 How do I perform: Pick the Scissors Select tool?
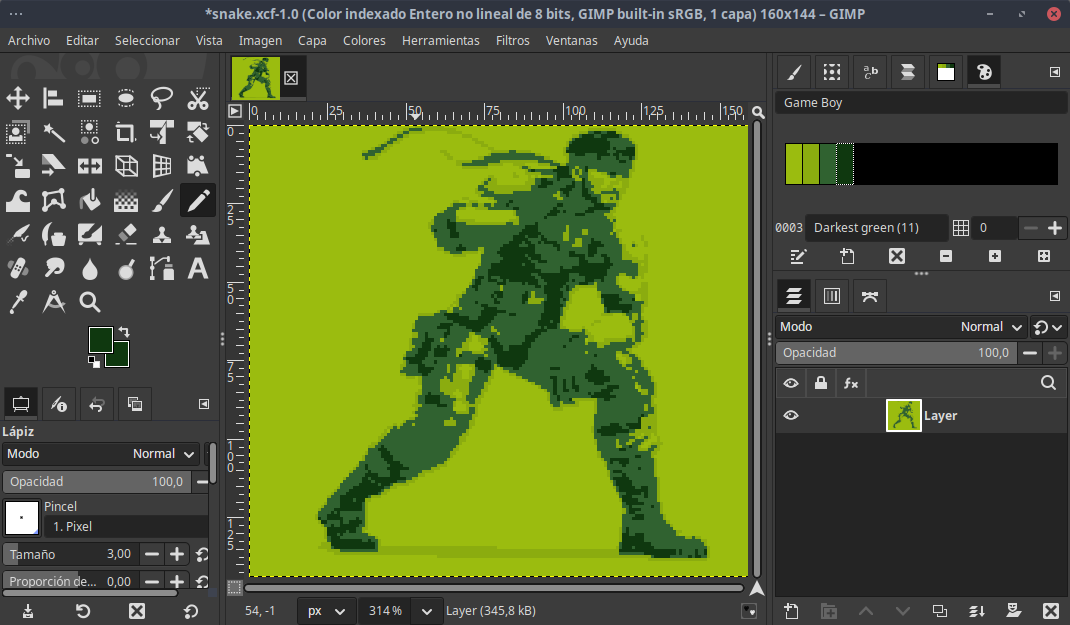pos(198,98)
